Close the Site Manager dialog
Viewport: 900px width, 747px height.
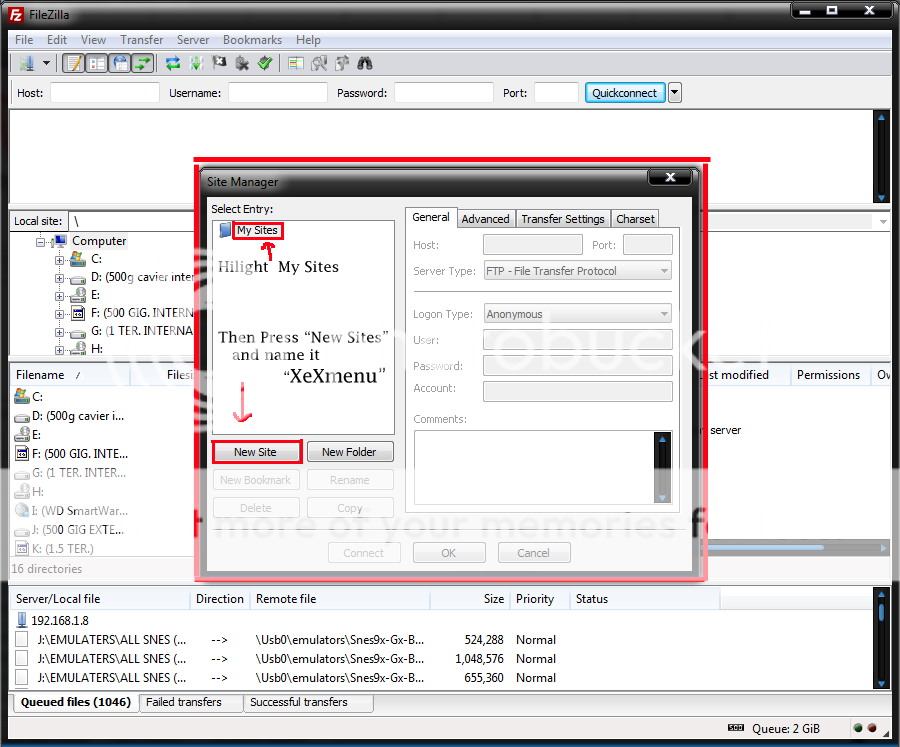[x=670, y=177]
